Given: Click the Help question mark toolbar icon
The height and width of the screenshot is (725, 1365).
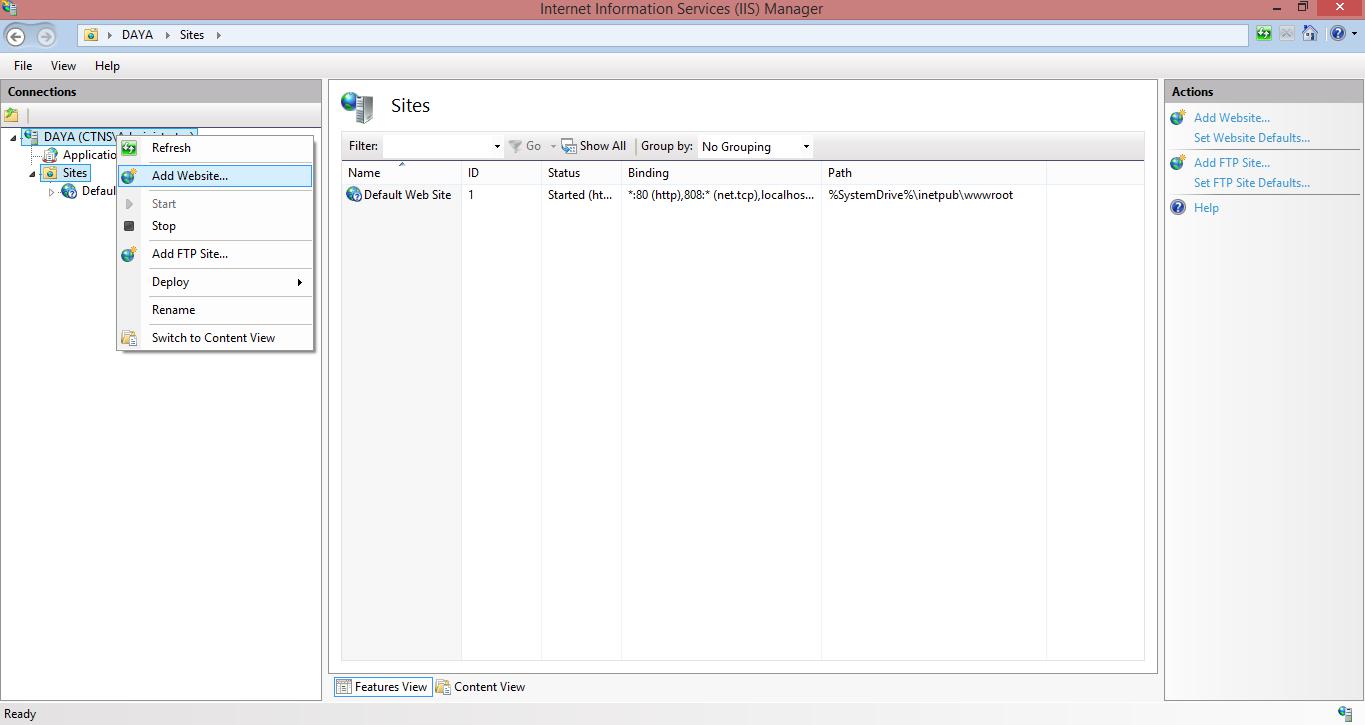Looking at the screenshot, I should pyautogui.click(x=1337, y=34).
